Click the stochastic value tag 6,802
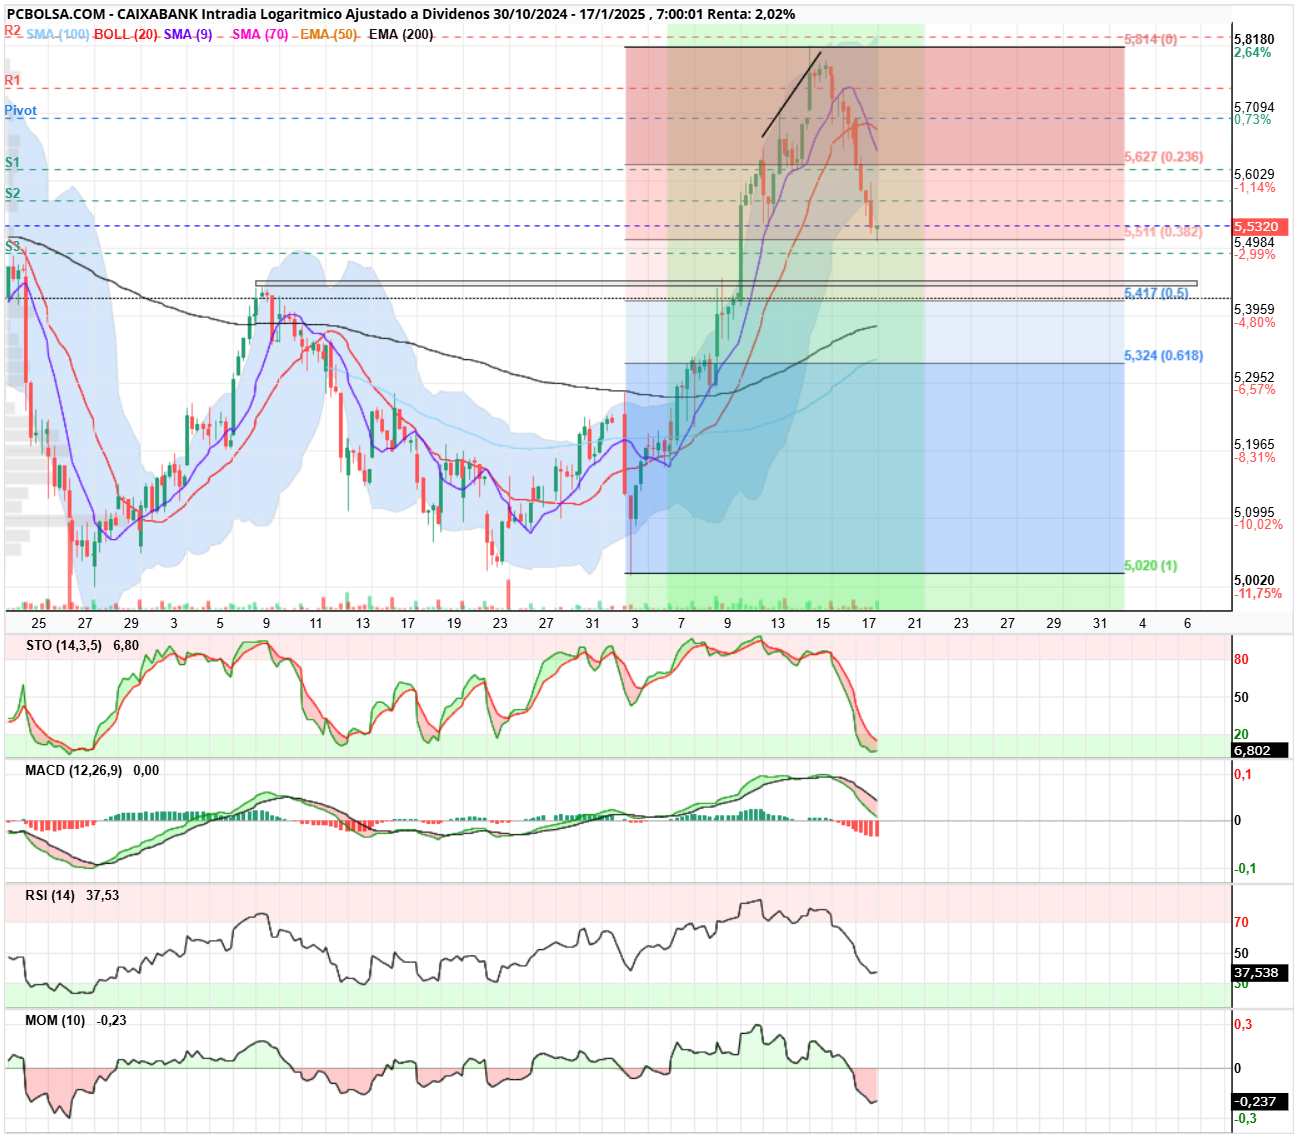This screenshot has width=1298, height=1138. click(x=1260, y=750)
